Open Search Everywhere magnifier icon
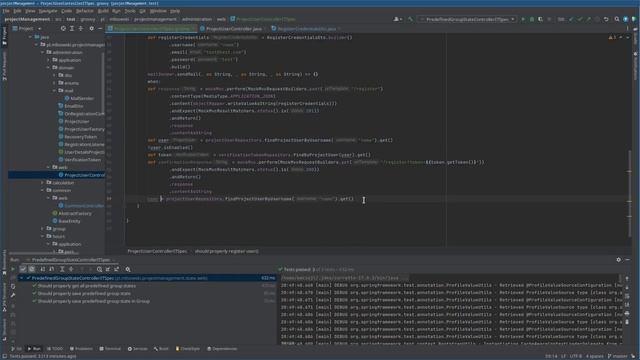Viewport: 640px width, 360px height. (x=617, y=19)
